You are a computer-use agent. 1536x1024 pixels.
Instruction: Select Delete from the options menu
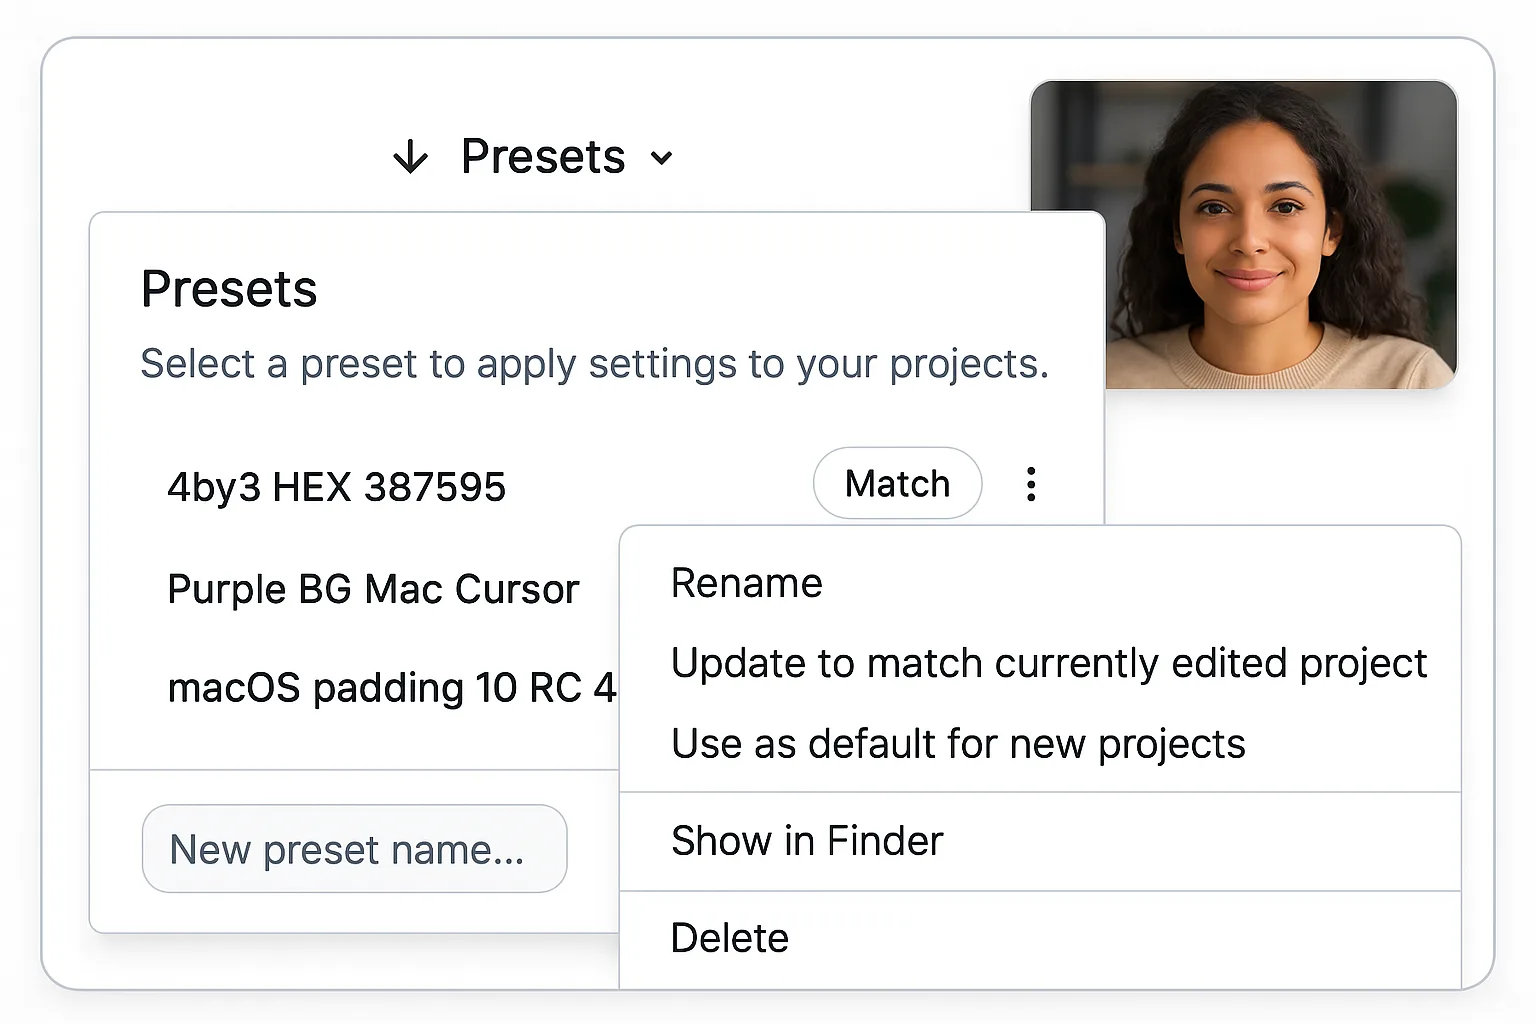(x=729, y=937)
